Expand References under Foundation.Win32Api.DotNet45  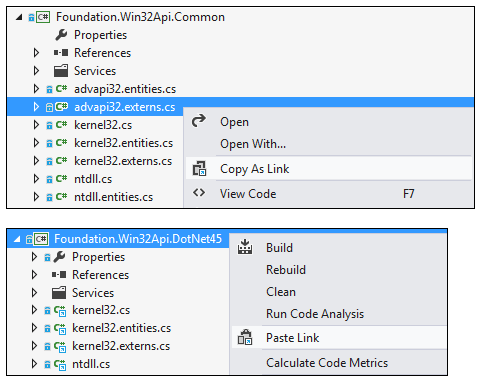click(34, 275)
